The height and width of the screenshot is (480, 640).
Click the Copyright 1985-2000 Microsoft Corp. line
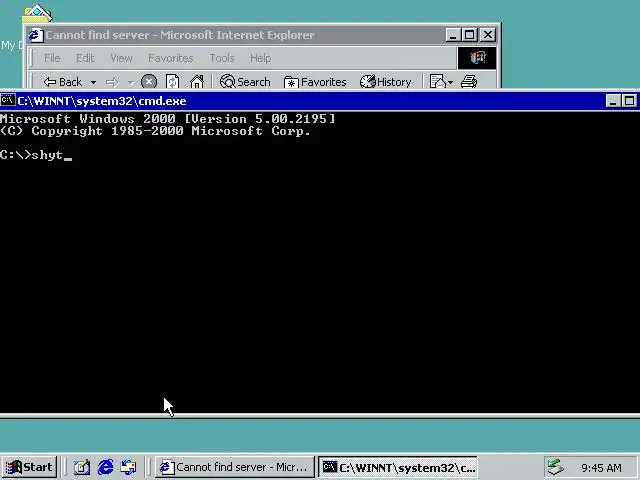[155, 131]
